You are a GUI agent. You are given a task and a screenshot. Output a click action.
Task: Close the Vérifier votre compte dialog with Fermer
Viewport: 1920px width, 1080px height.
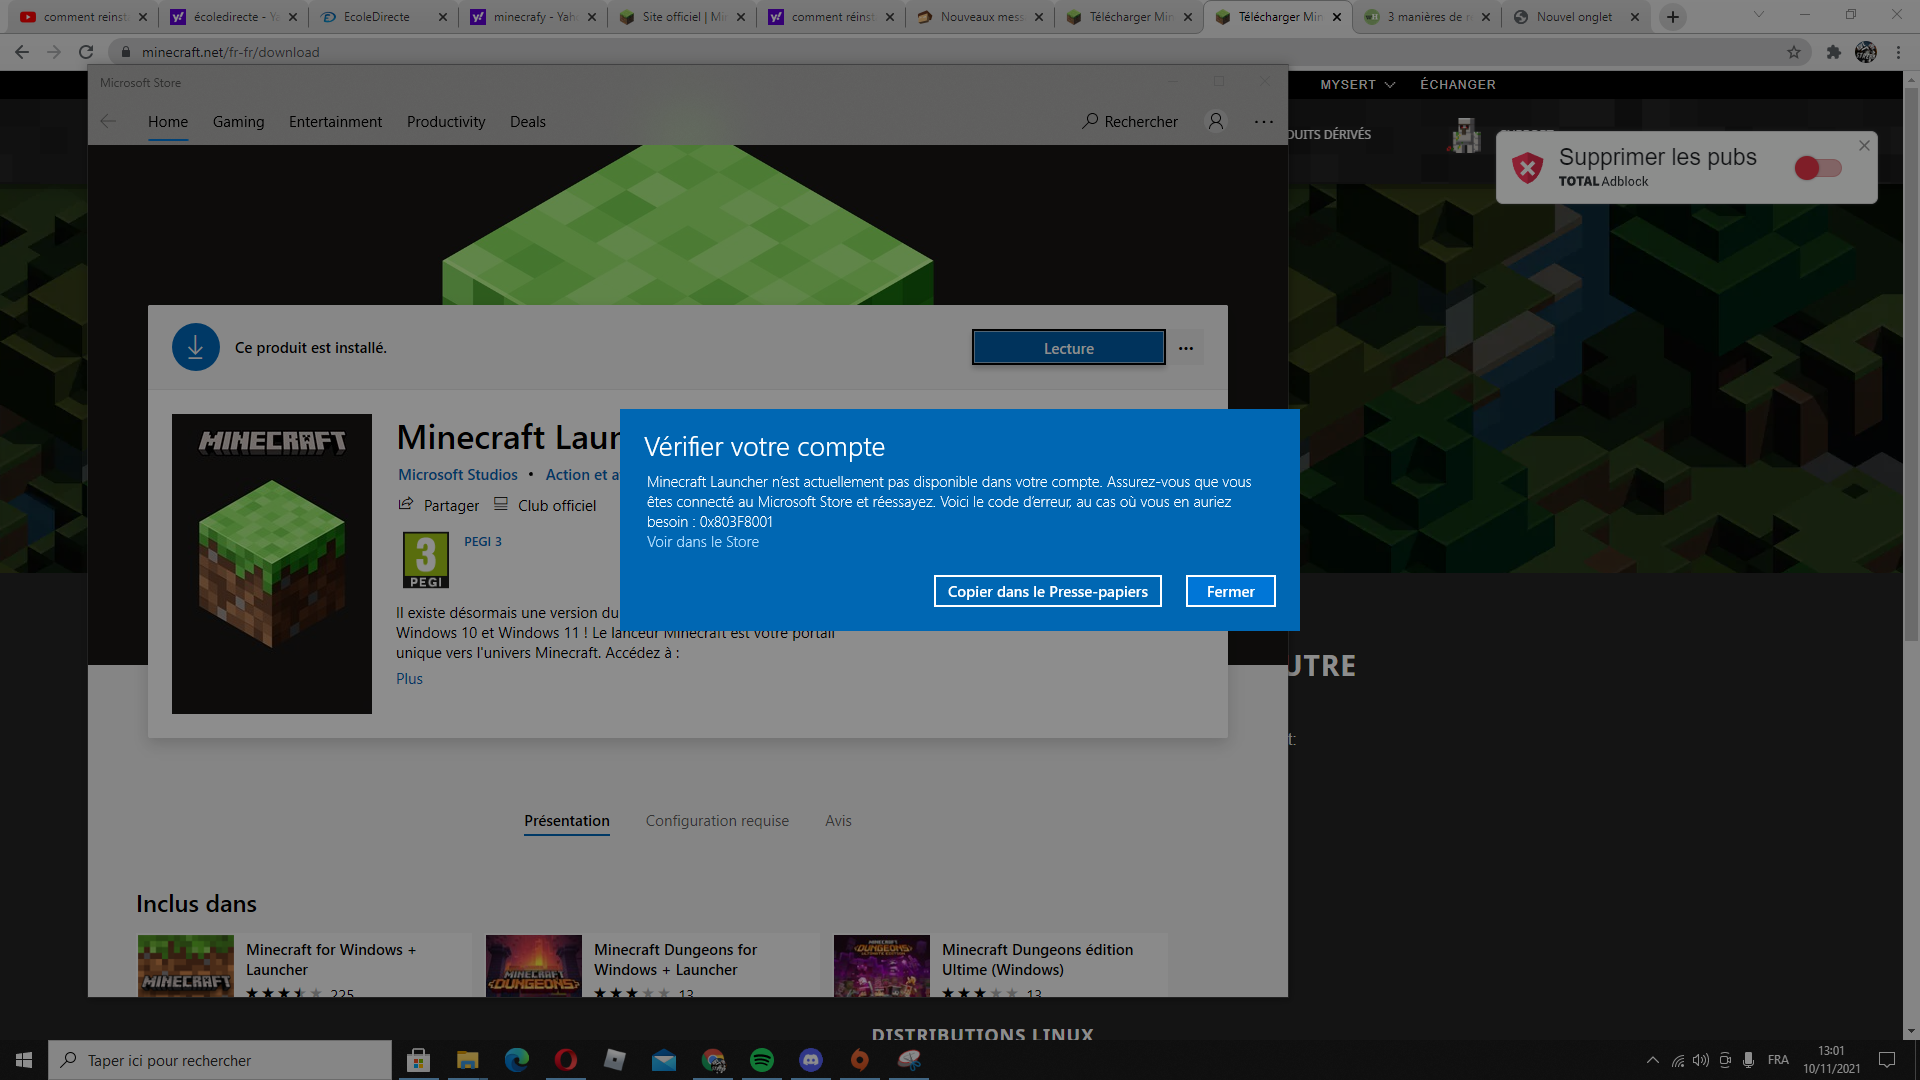click(x=1230, y=591)
